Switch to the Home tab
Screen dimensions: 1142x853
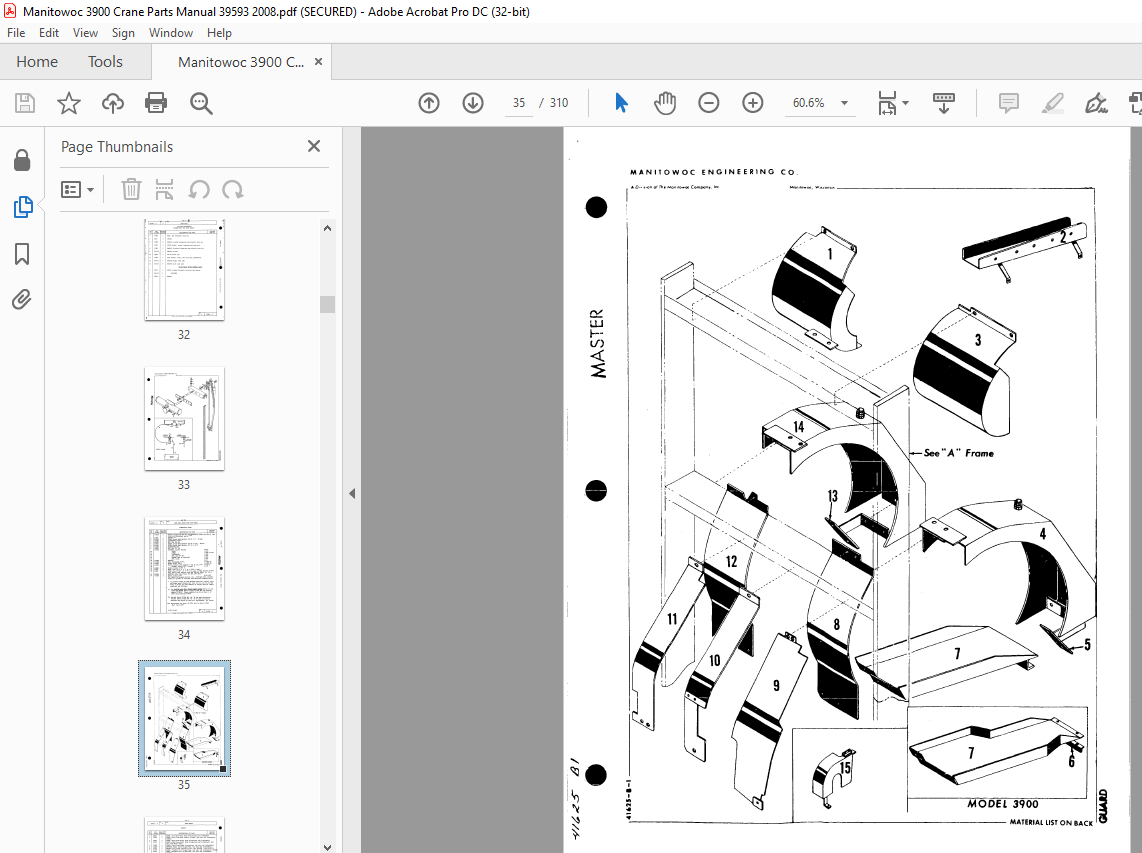[37, 62]
